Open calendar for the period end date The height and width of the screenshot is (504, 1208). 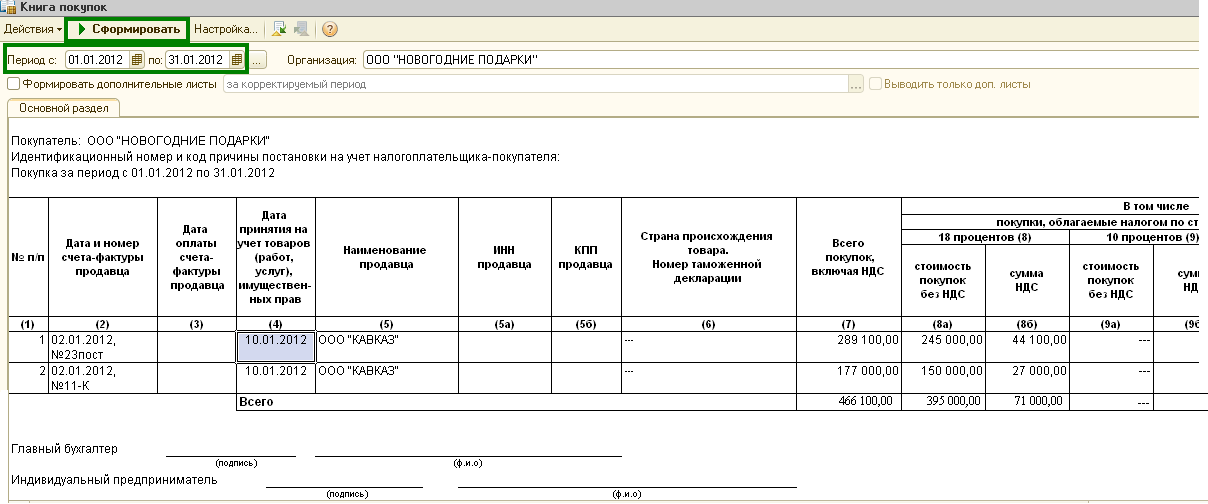[x=237, y=60]
